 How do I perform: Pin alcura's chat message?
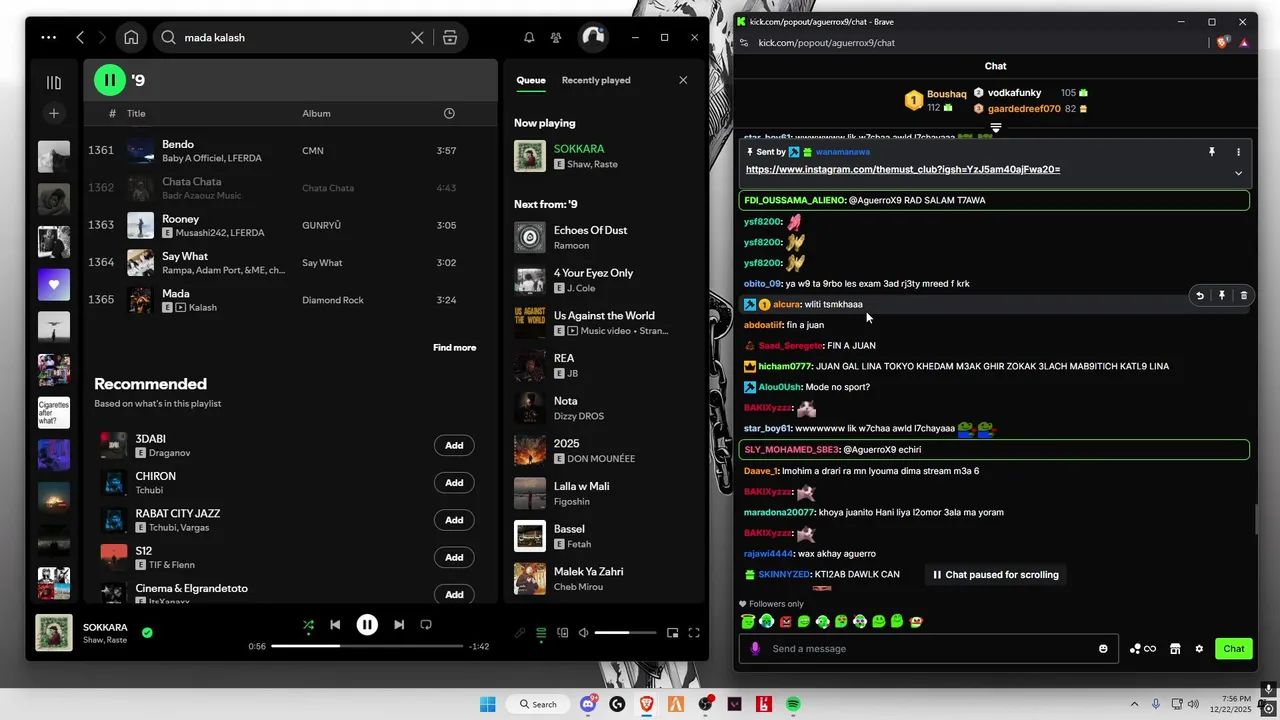point(1222,296)
